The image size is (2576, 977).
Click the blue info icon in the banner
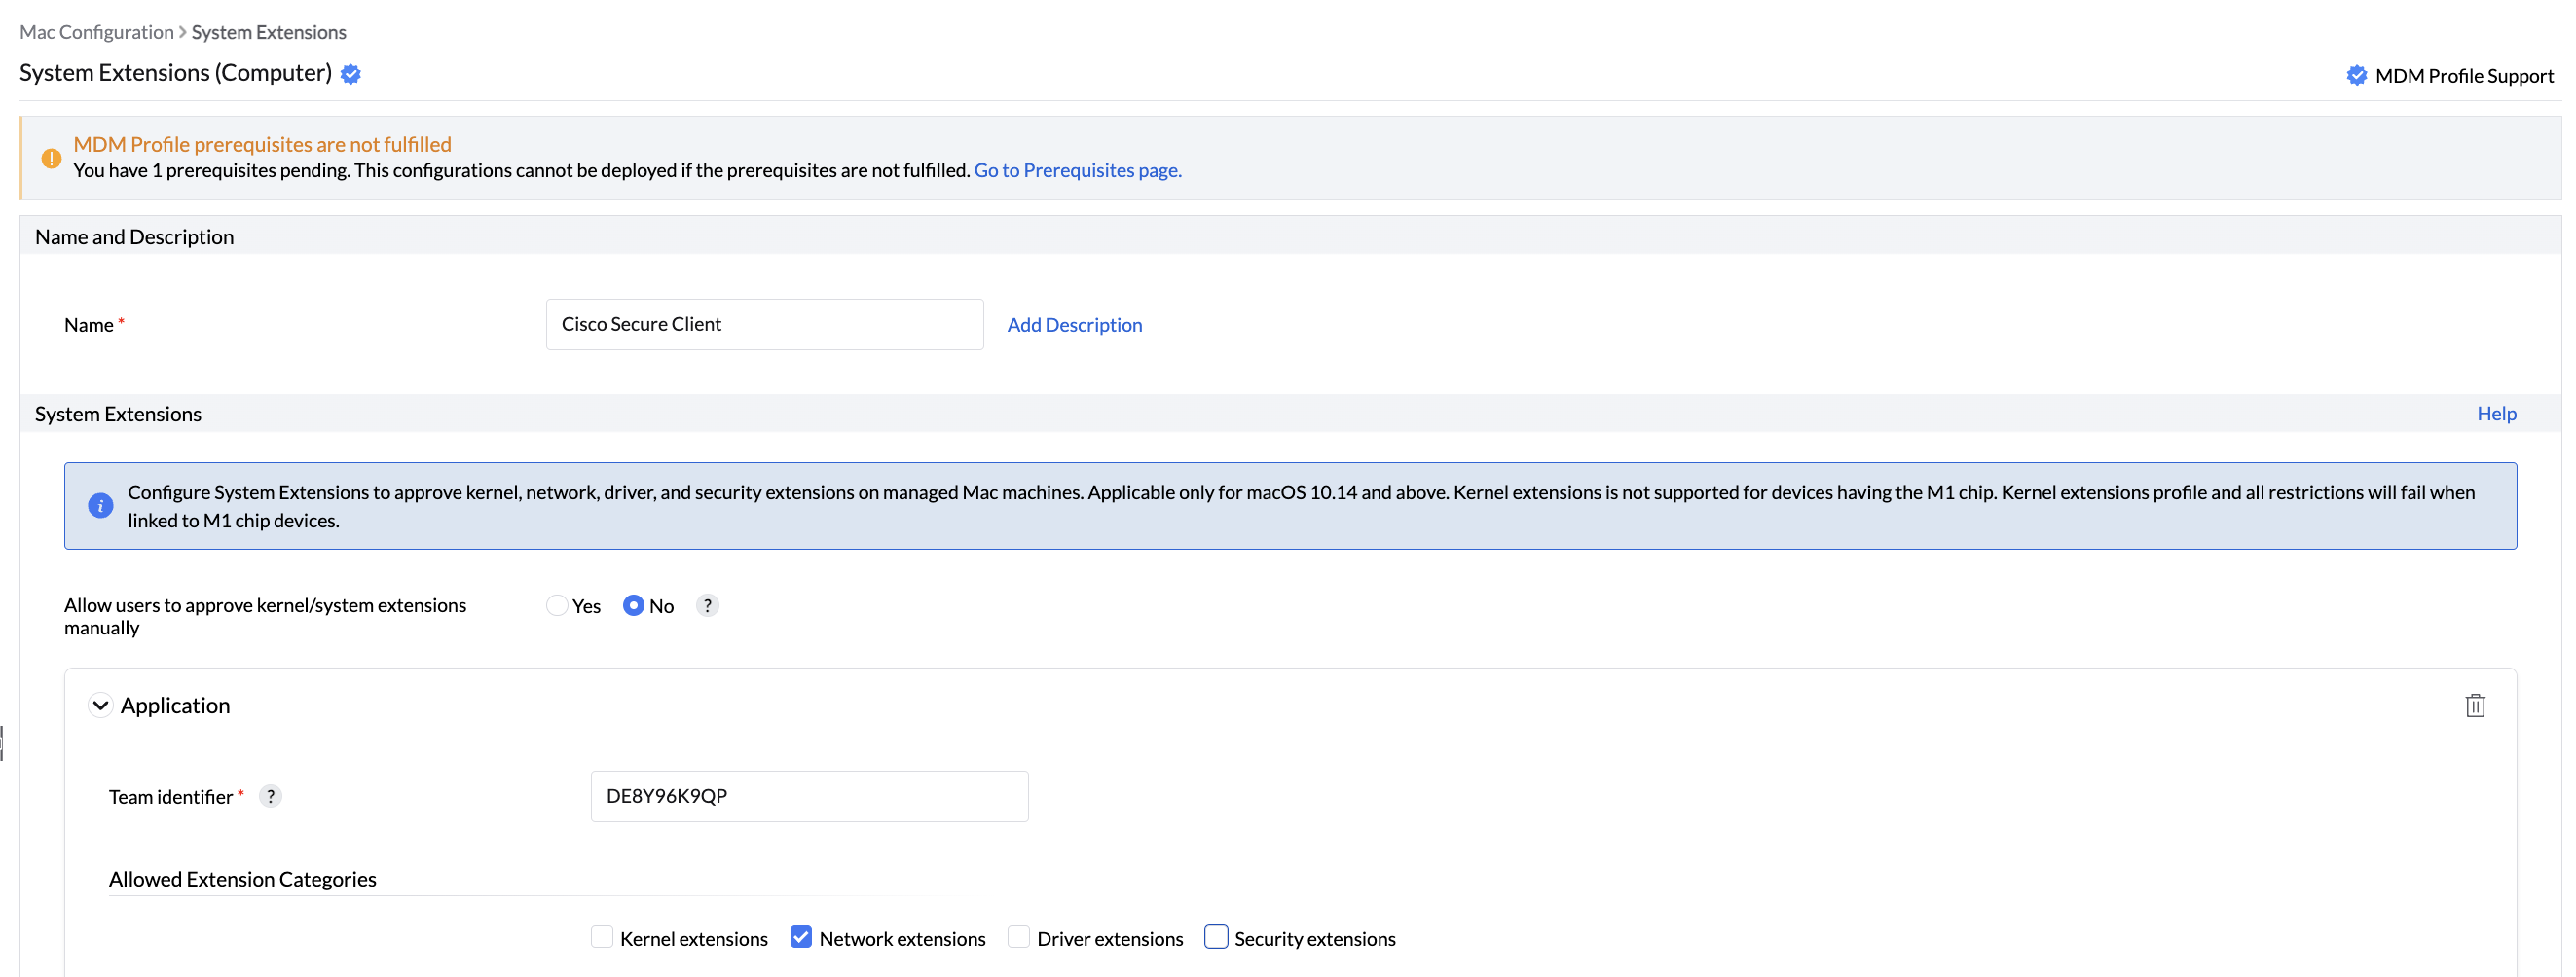100,505
